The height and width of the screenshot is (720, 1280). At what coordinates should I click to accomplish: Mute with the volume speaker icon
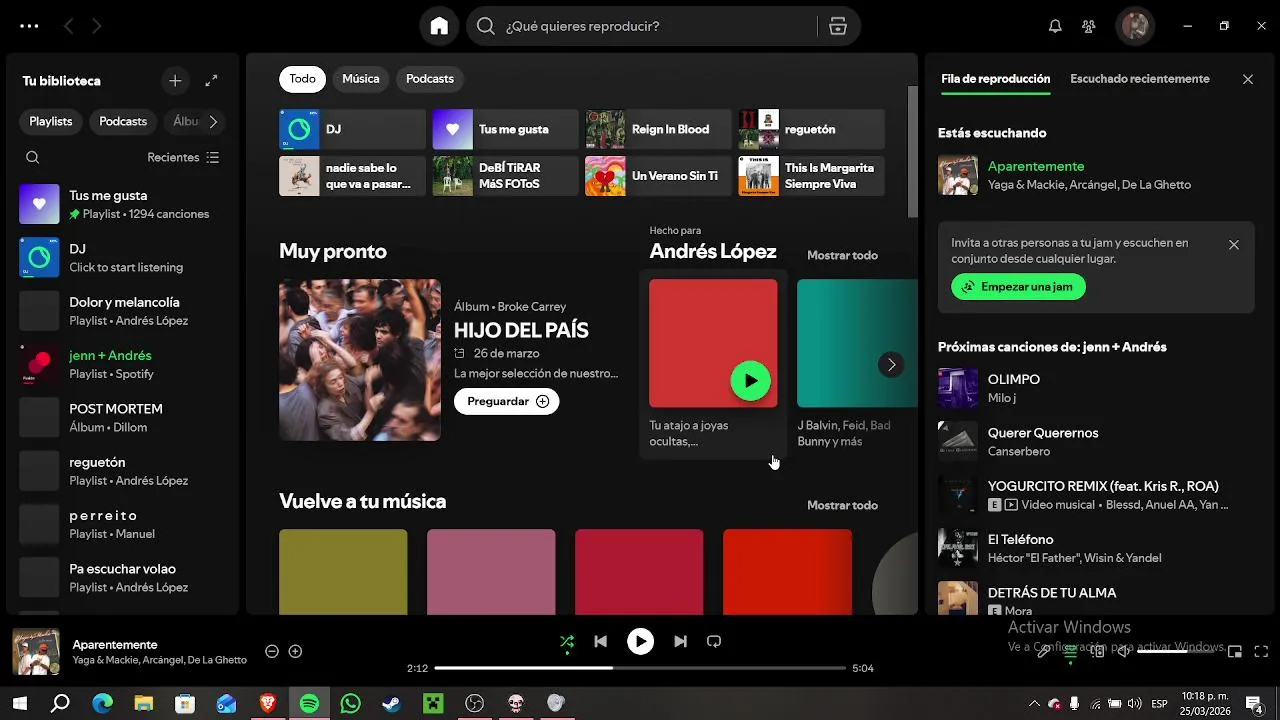point(1123,652)
